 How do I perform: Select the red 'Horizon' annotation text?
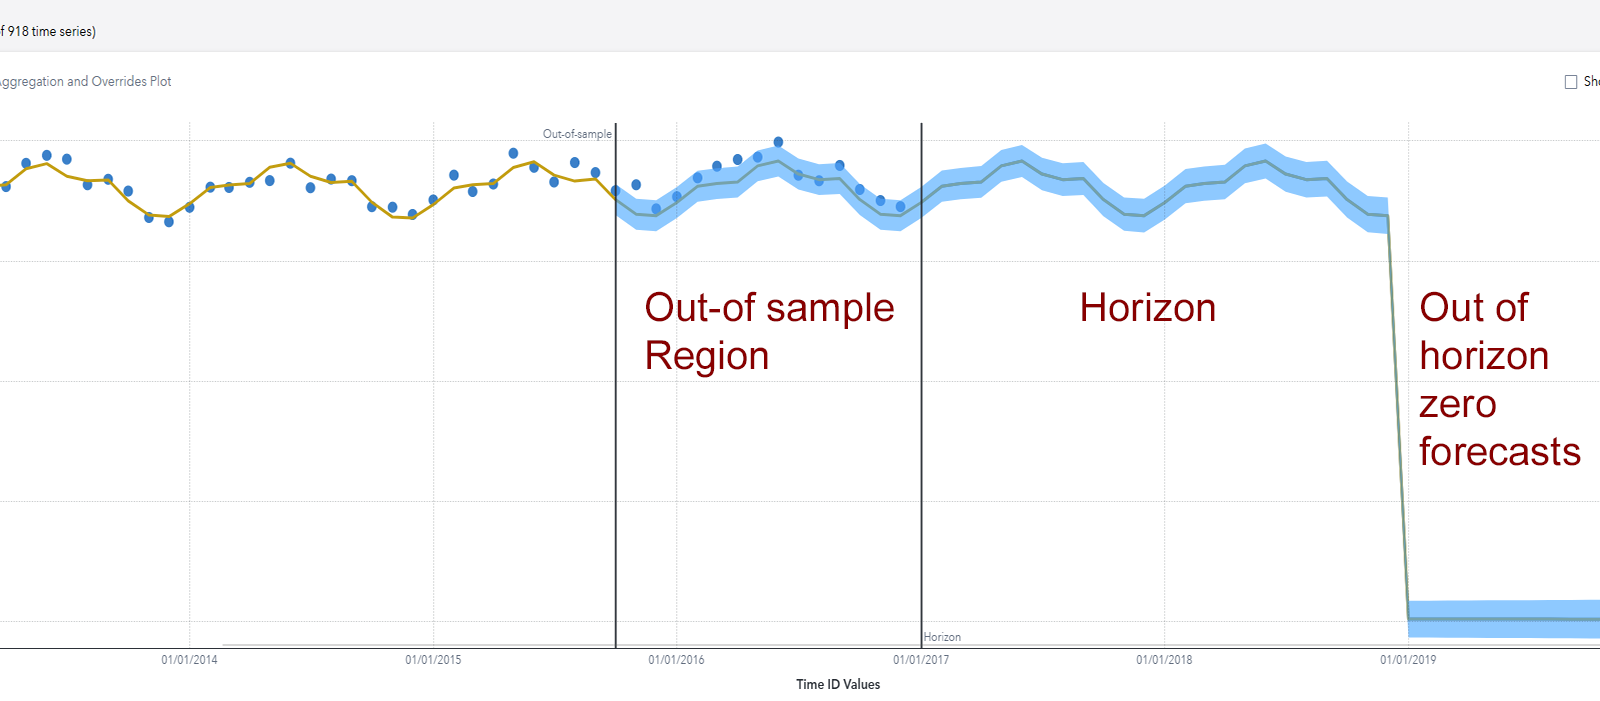pyautogui.click(x=1147, y=308)
